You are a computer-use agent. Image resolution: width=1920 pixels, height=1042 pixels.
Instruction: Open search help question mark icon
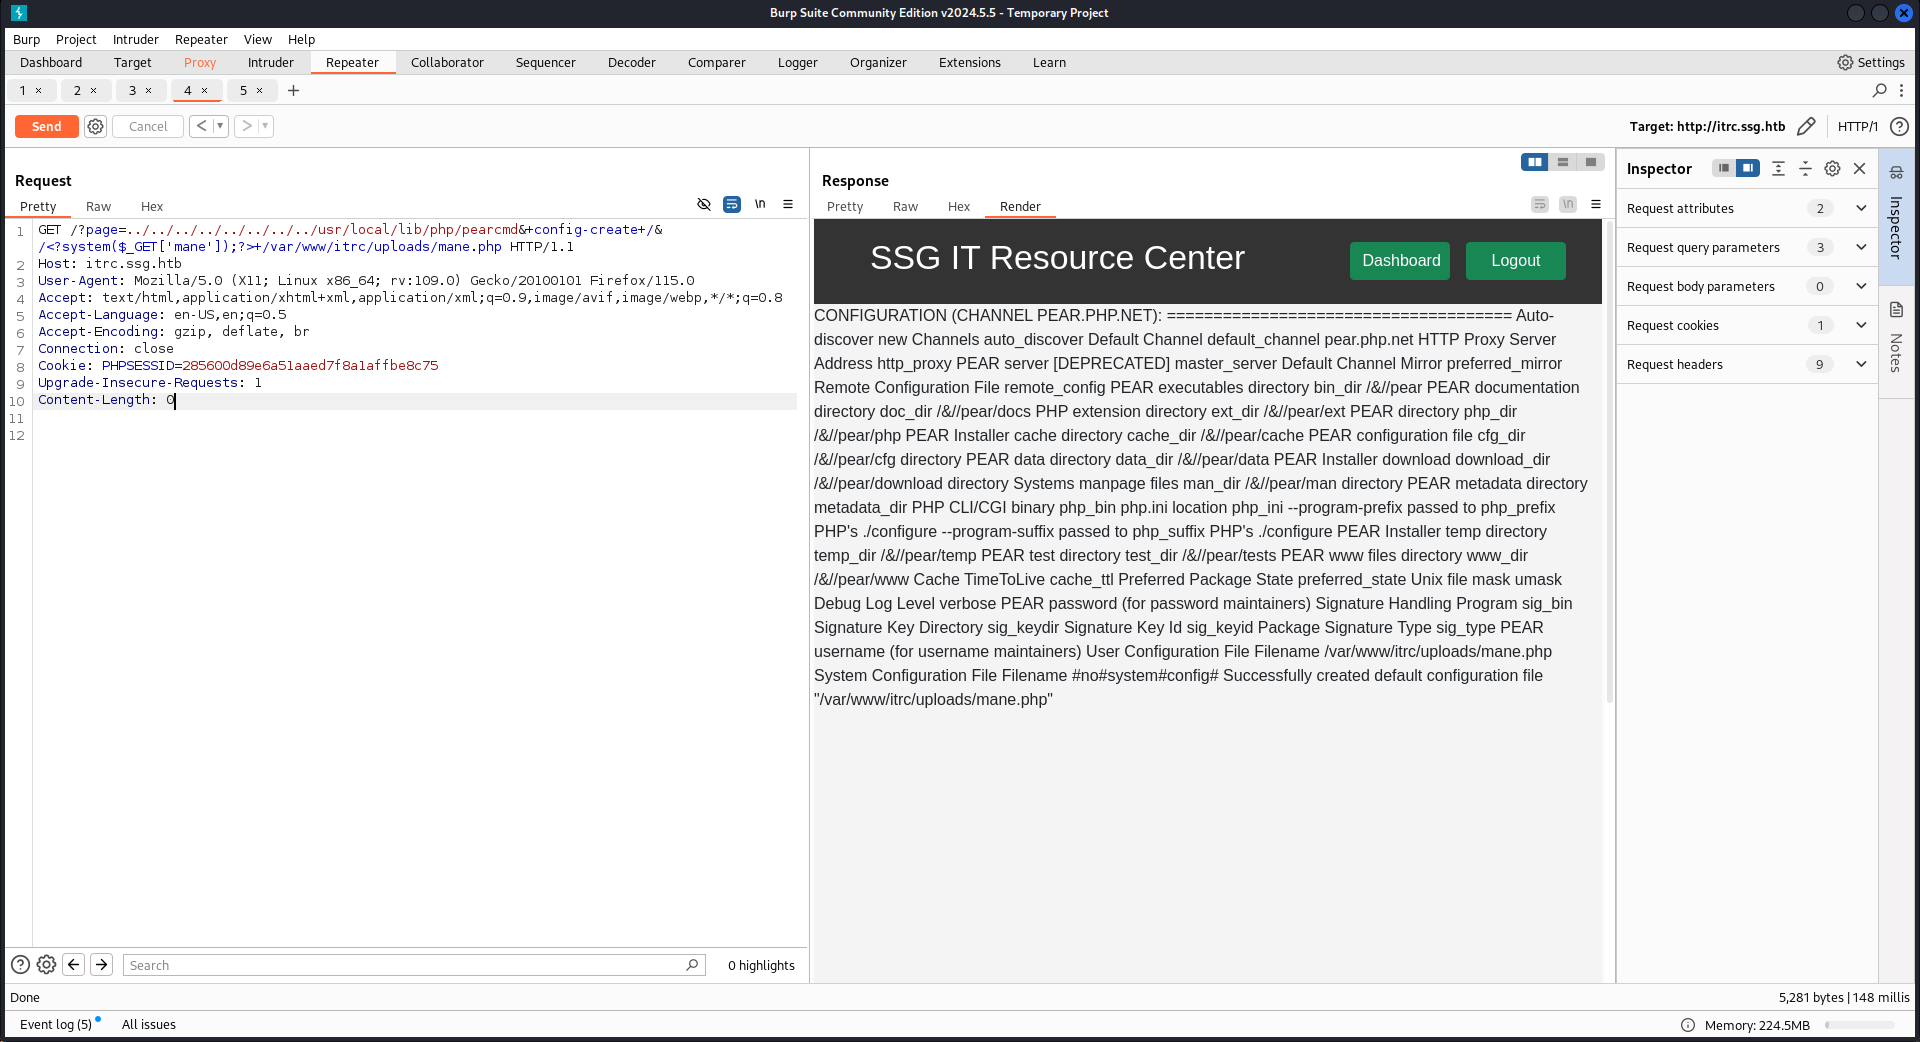[20, 964]
